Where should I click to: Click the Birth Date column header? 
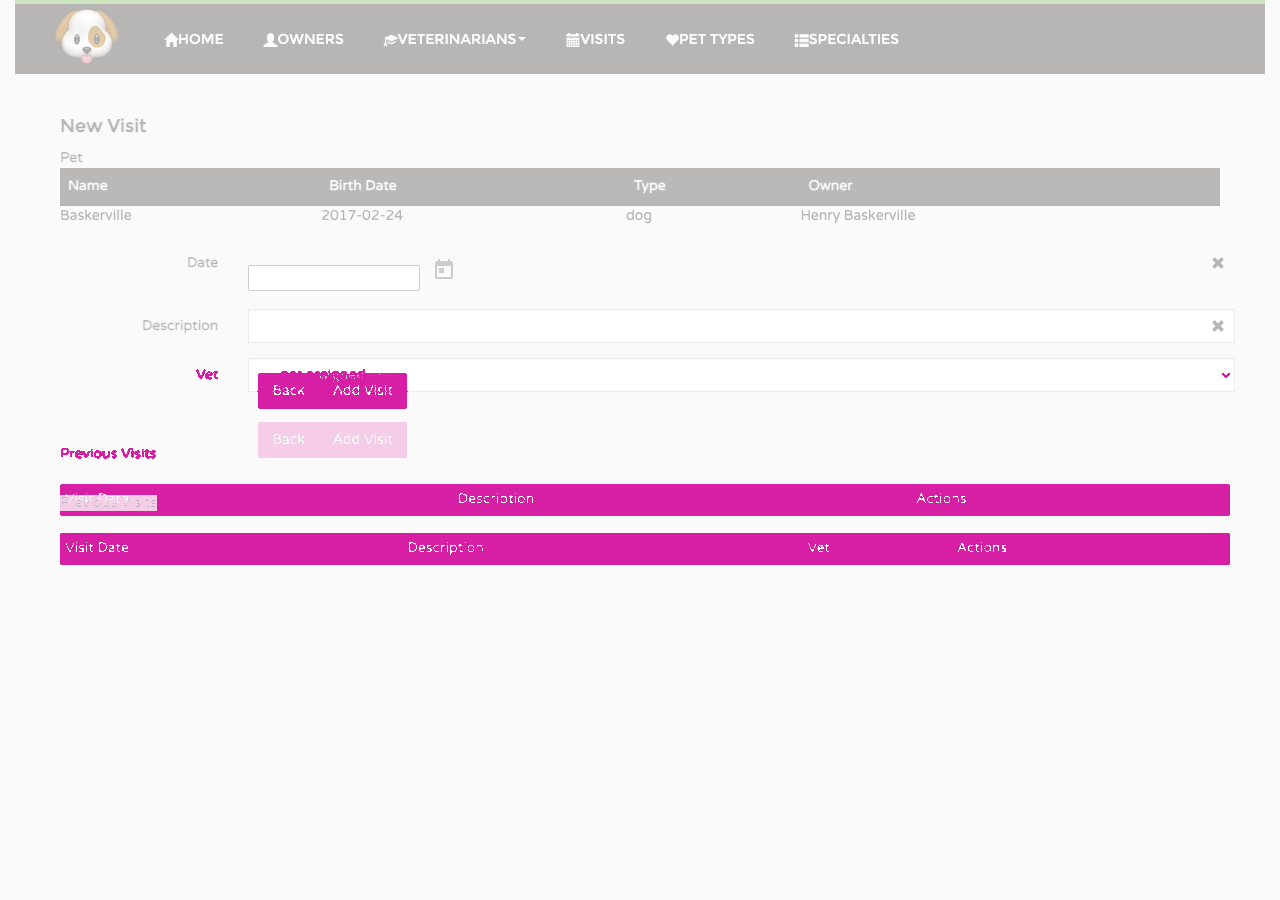coord(363,186)
